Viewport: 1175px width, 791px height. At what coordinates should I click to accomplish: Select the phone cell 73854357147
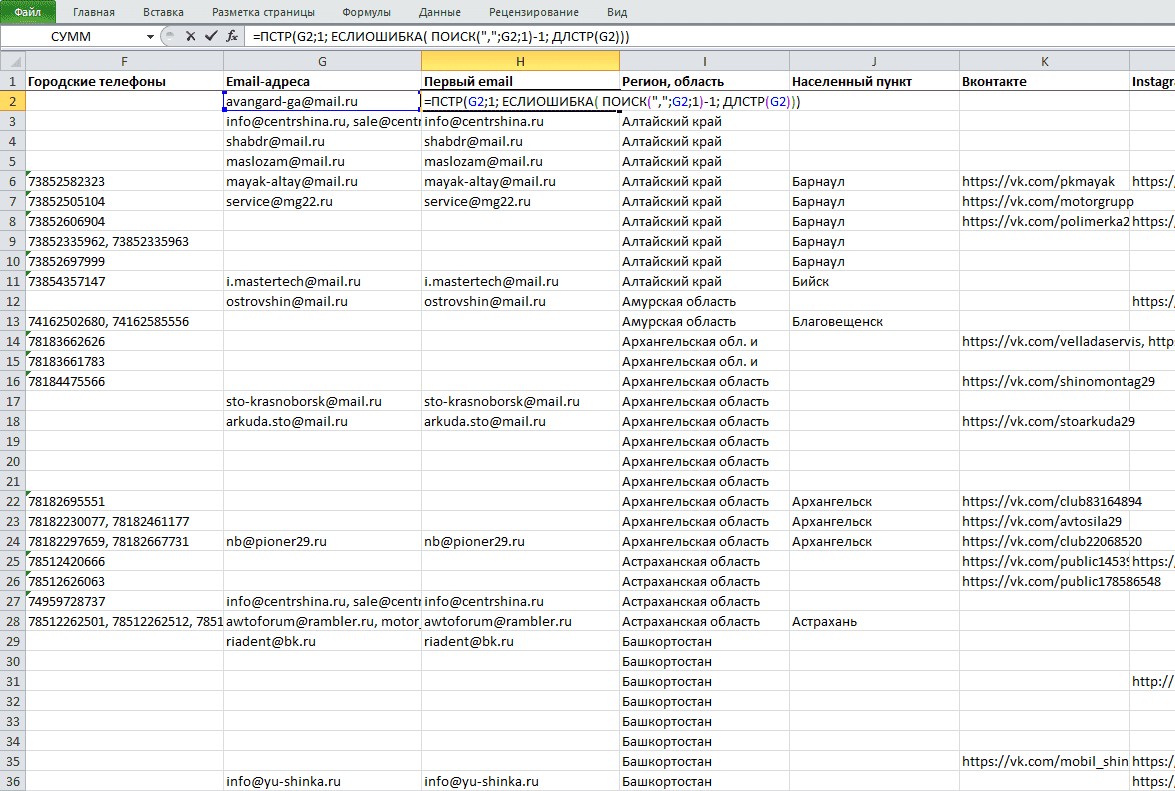pos(124,281)
